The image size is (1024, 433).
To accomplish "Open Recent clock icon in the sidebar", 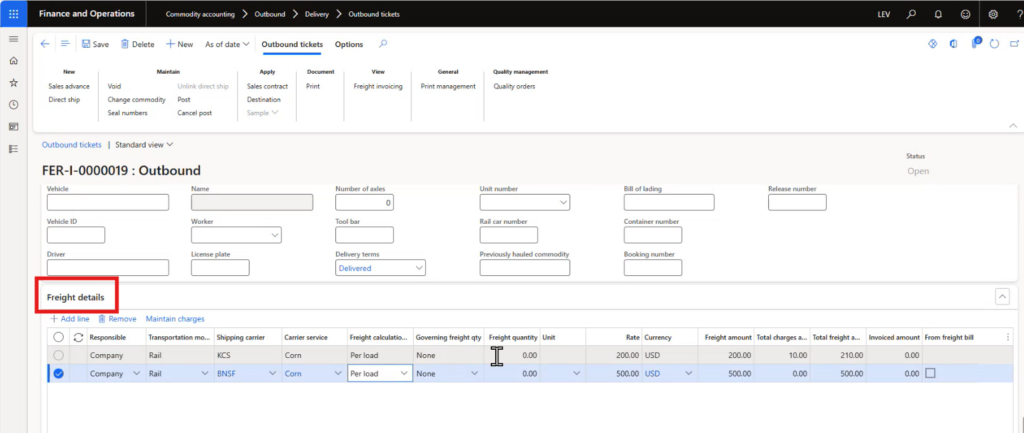I will [13, 104].
